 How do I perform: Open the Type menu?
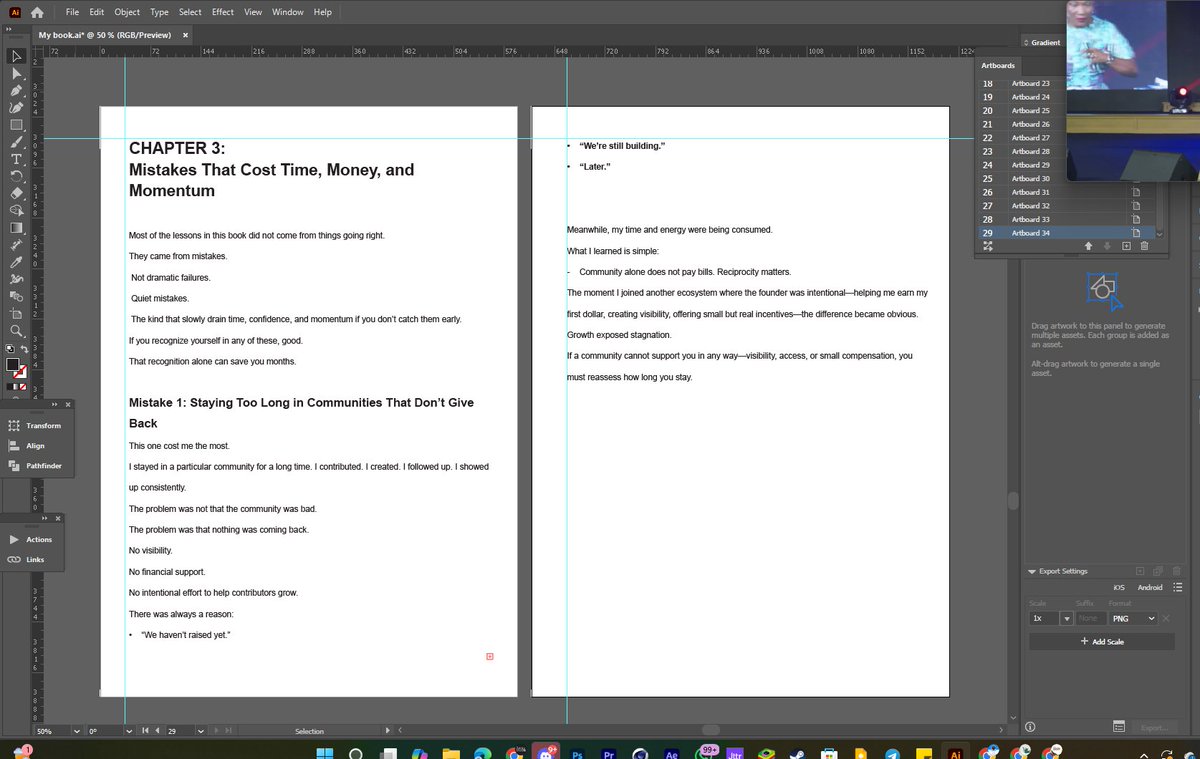click(159, 12)
